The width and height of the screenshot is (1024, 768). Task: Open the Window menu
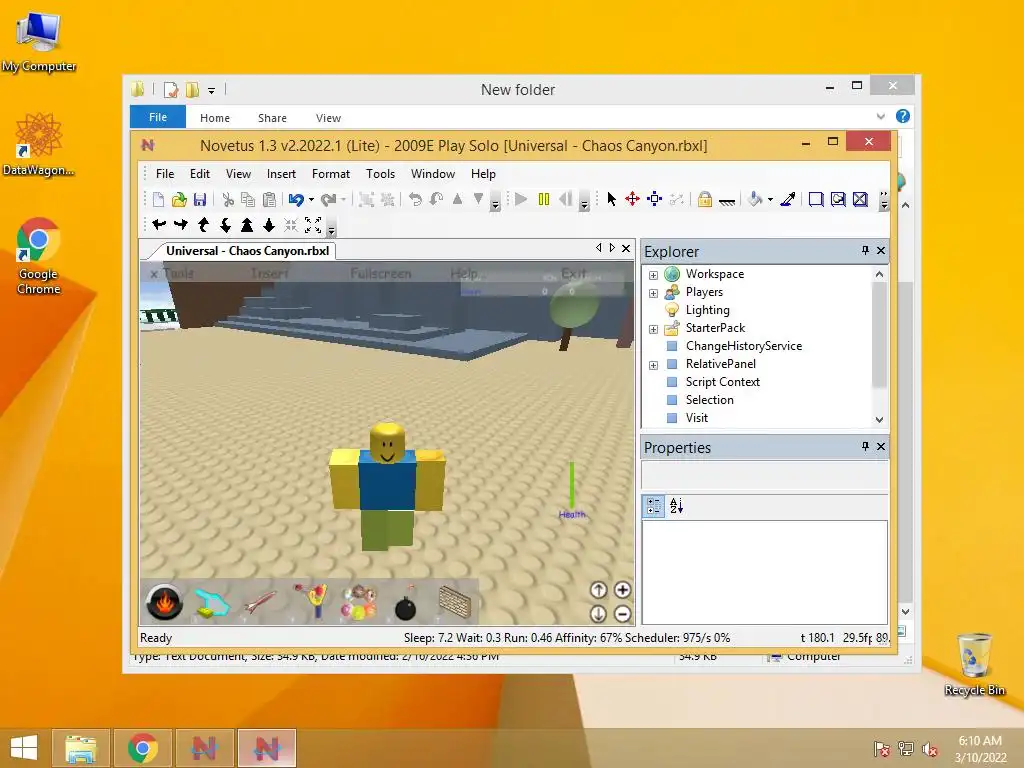(x=432, y=174)
